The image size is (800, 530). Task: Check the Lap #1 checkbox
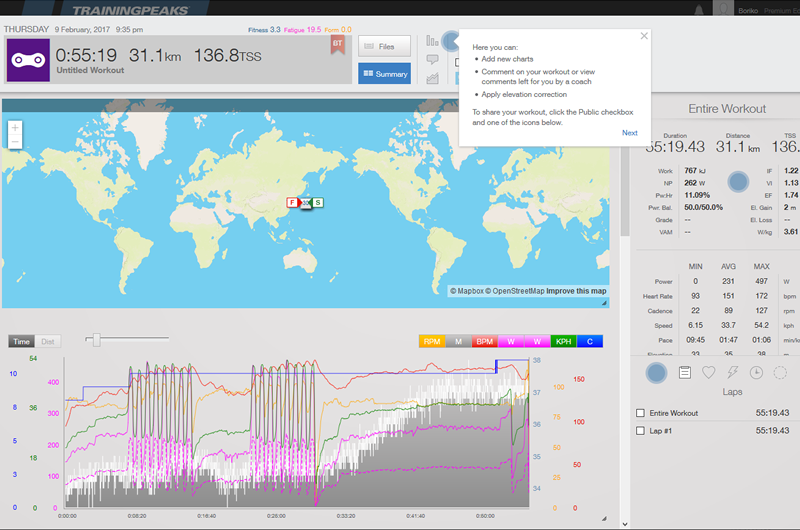(640, 431)
